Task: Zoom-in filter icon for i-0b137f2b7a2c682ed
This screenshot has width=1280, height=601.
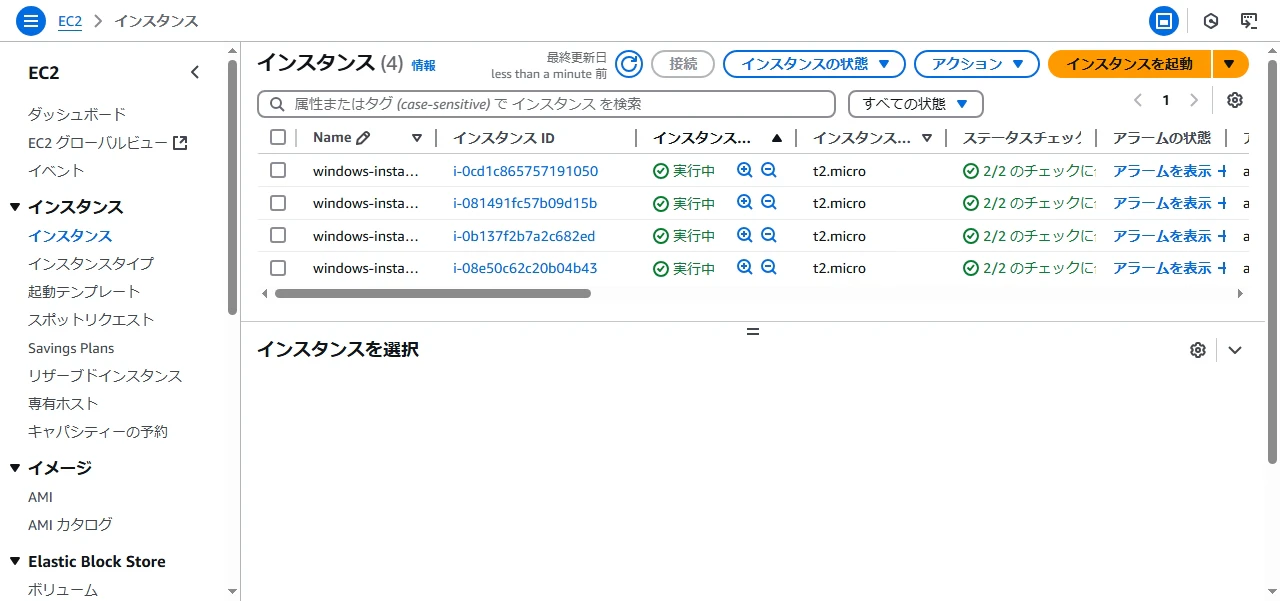Action: click(744, 236)
